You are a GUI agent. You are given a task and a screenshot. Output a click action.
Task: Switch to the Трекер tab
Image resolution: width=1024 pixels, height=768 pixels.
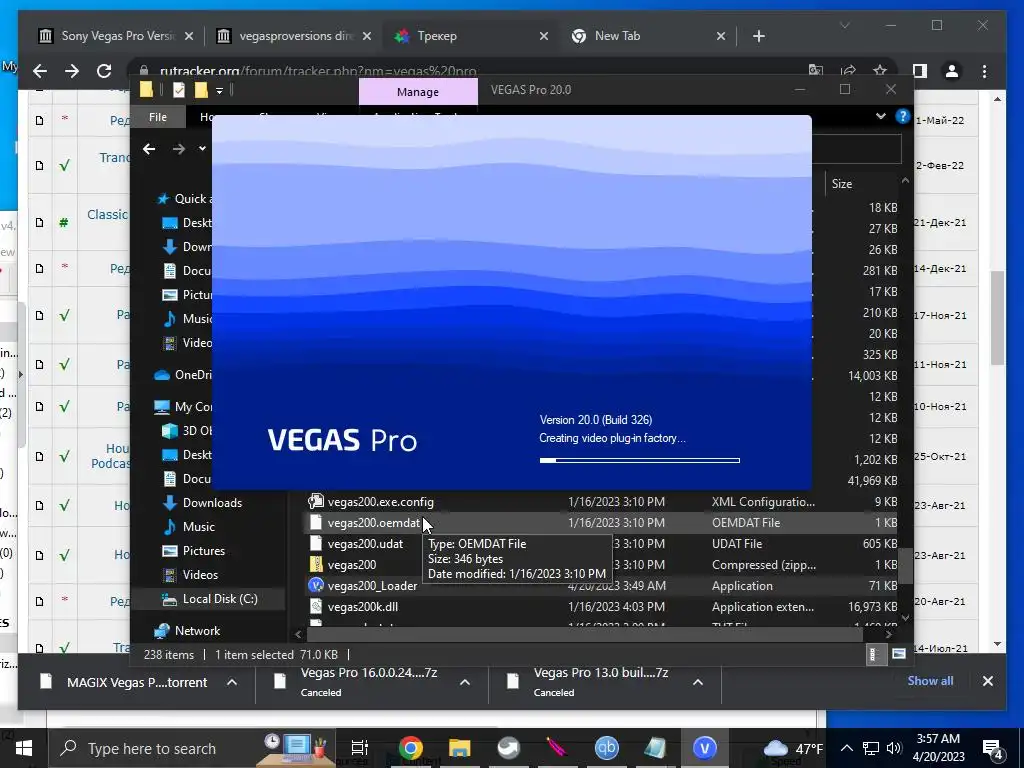471,36
